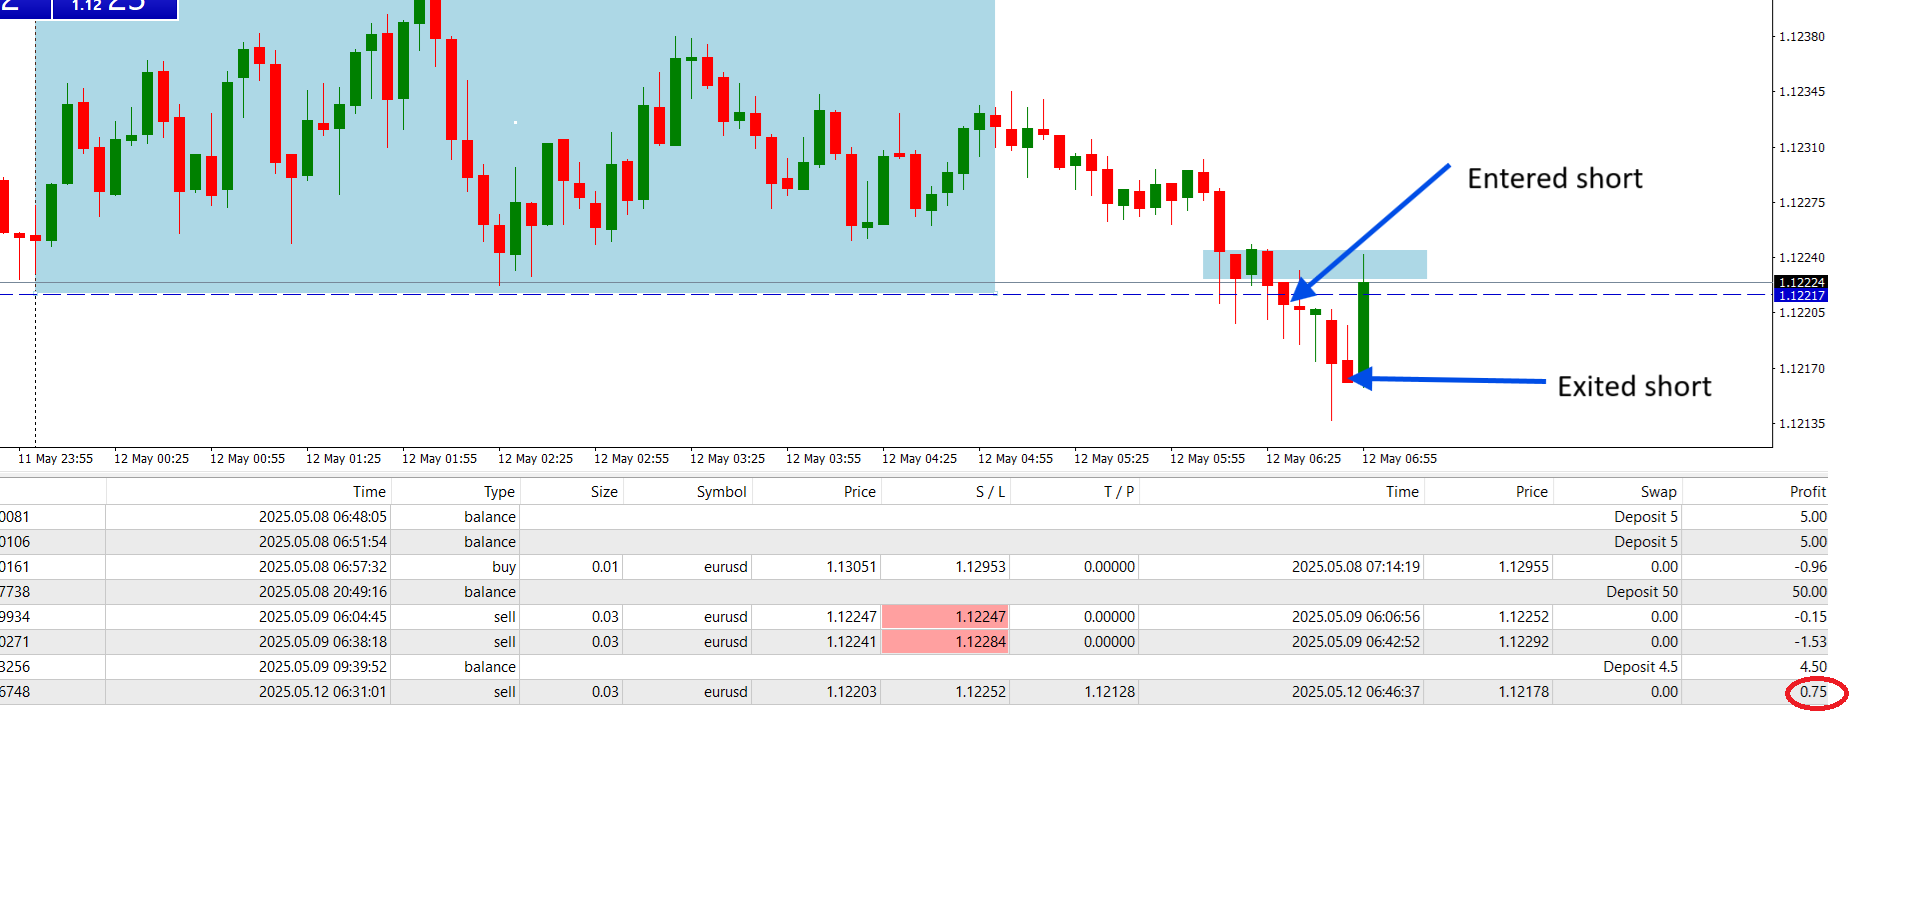The width and height of the screenshot is (1916, 920).
Task: Click the Swap column header
Action: 1658,492
